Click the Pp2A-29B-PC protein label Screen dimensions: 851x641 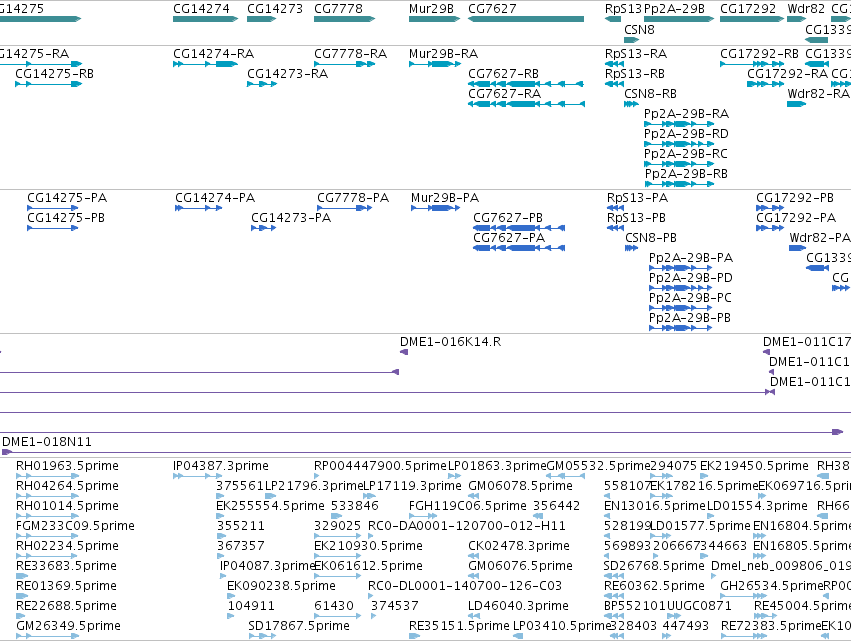690,299
